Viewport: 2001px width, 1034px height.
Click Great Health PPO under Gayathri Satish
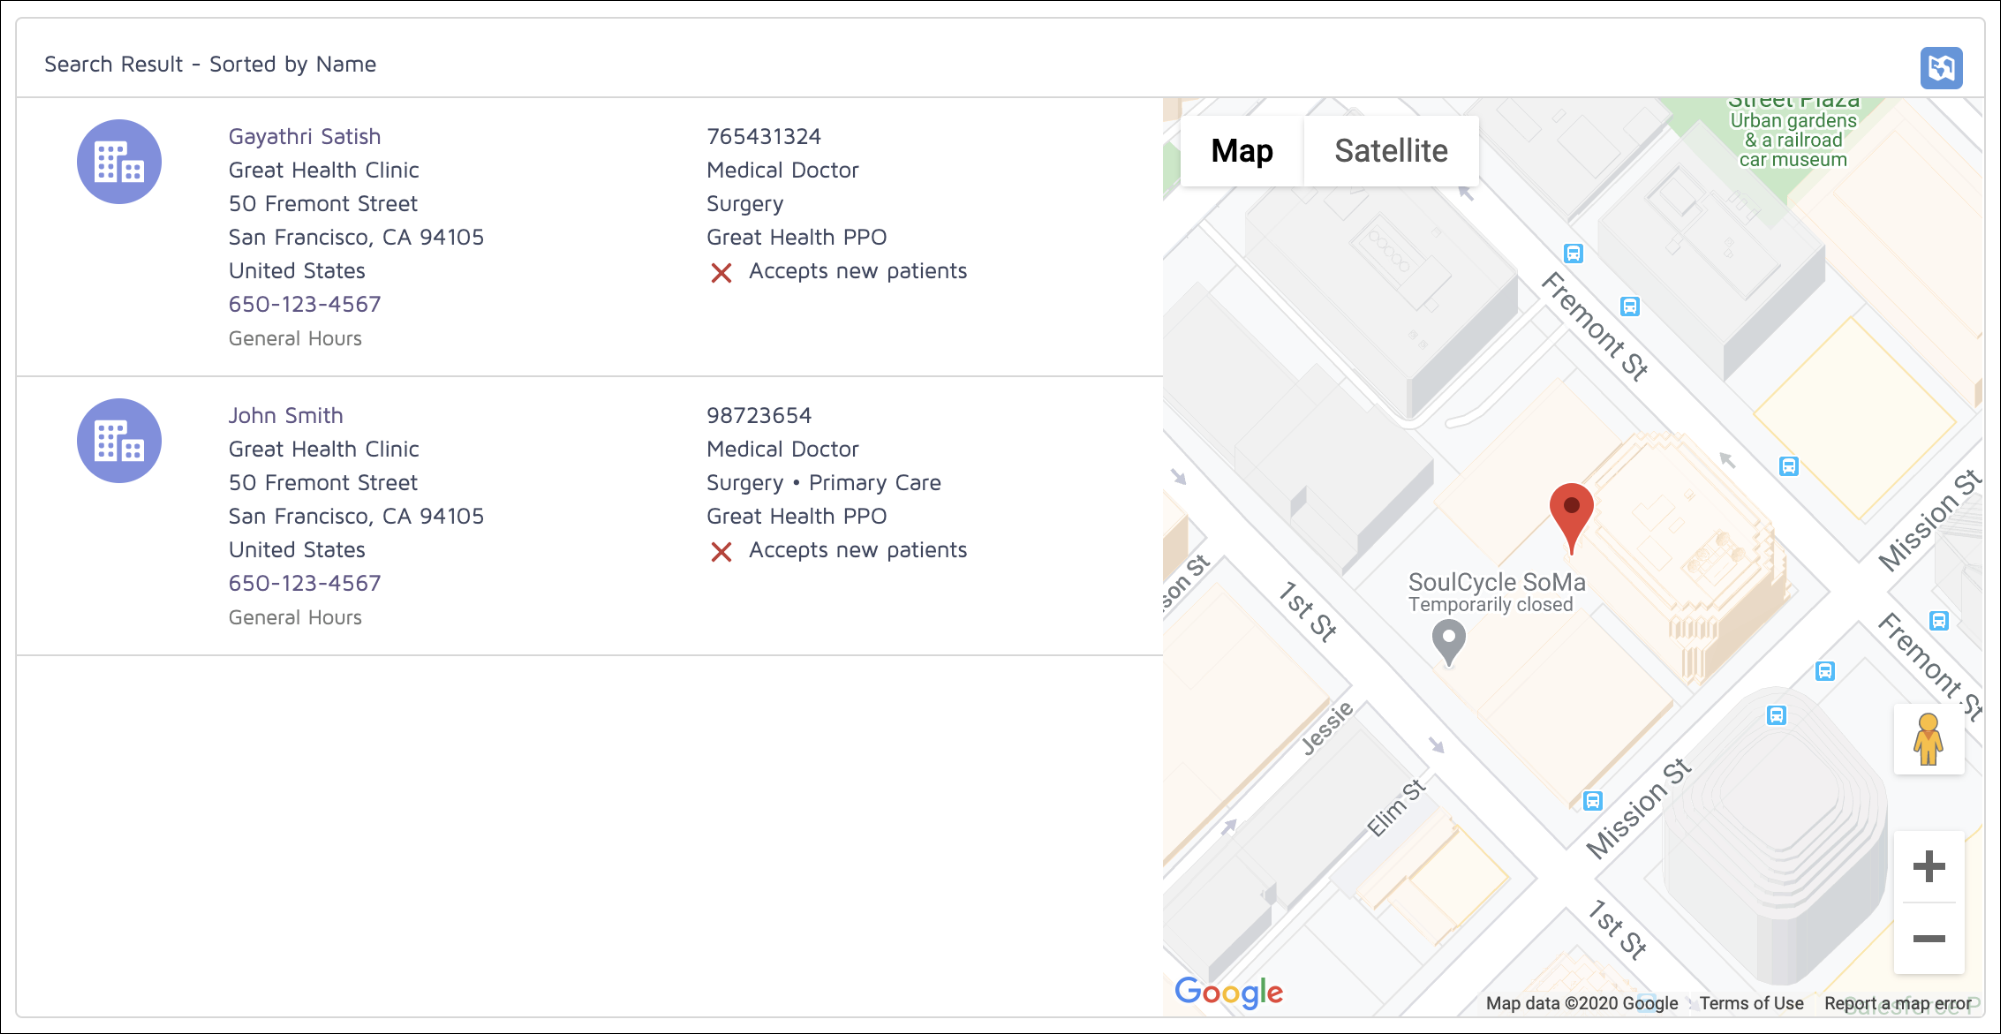coord(797,237)
